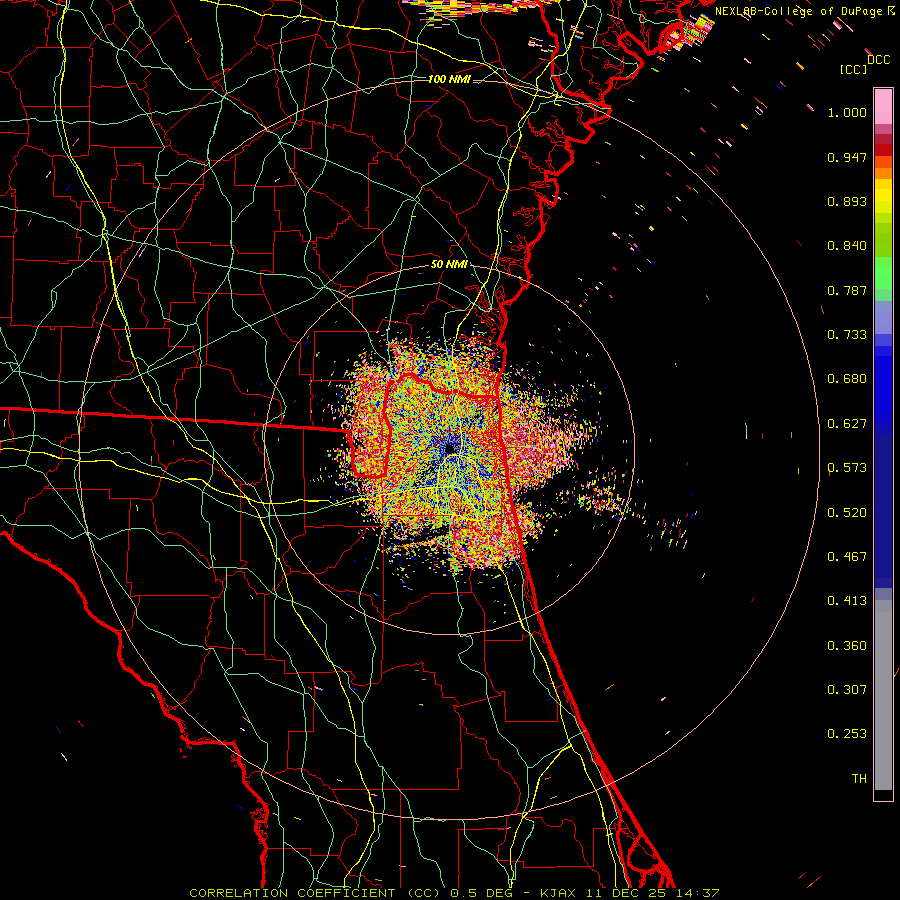Click the 0.360 legend value

click(x=847, y=646)
